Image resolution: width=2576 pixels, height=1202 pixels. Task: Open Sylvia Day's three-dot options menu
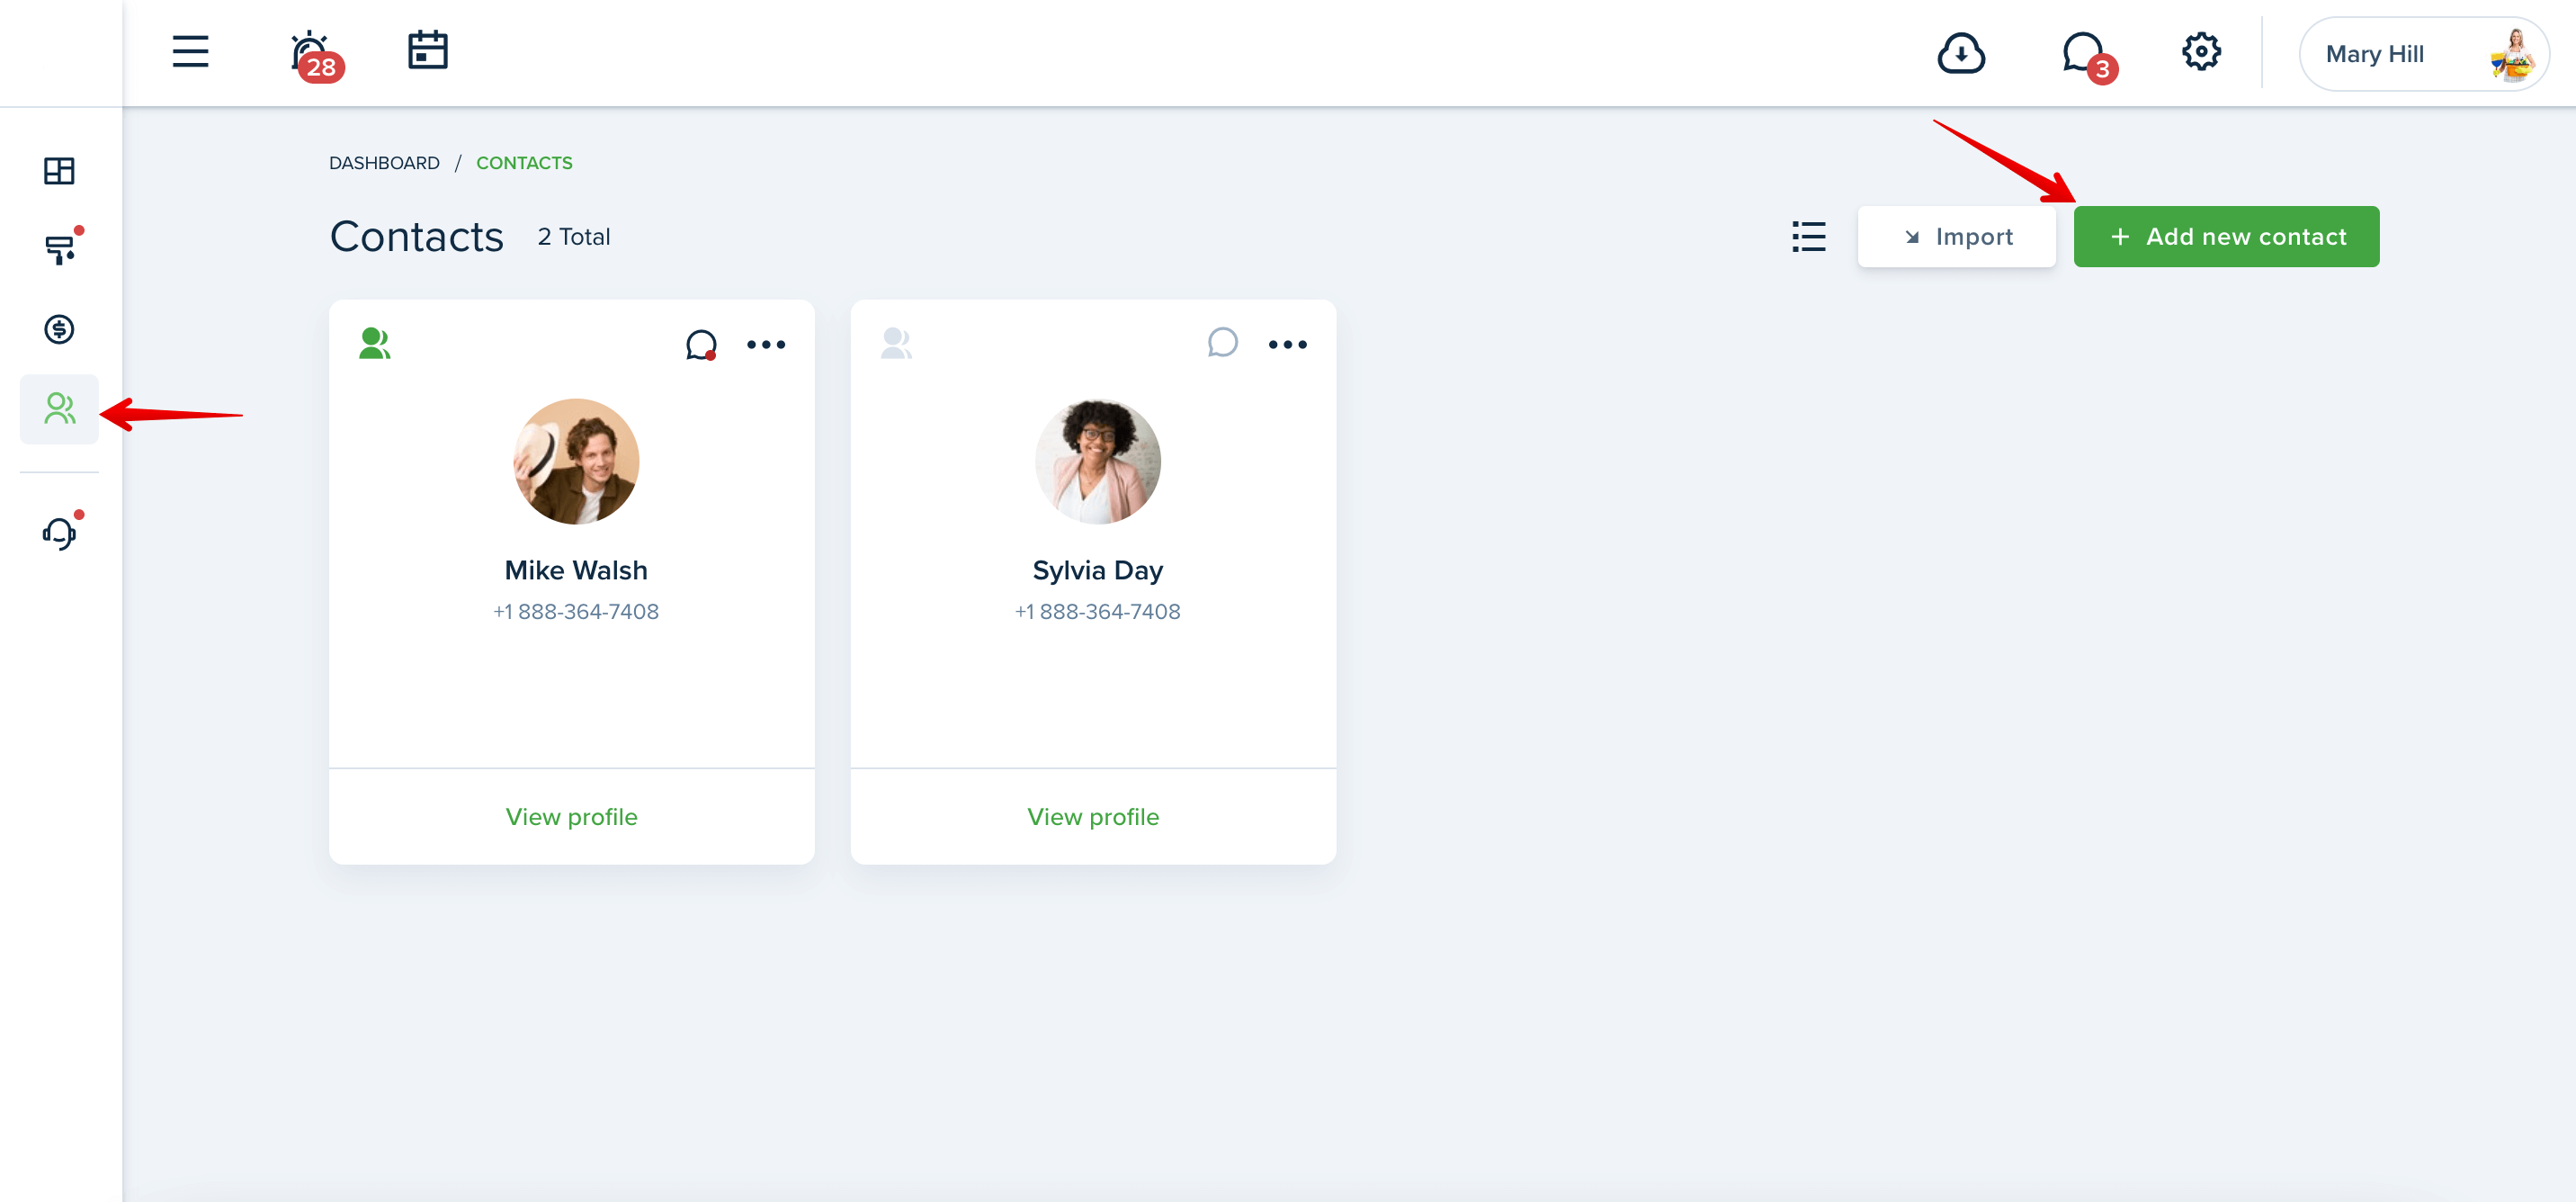(x=1287, y=345)
